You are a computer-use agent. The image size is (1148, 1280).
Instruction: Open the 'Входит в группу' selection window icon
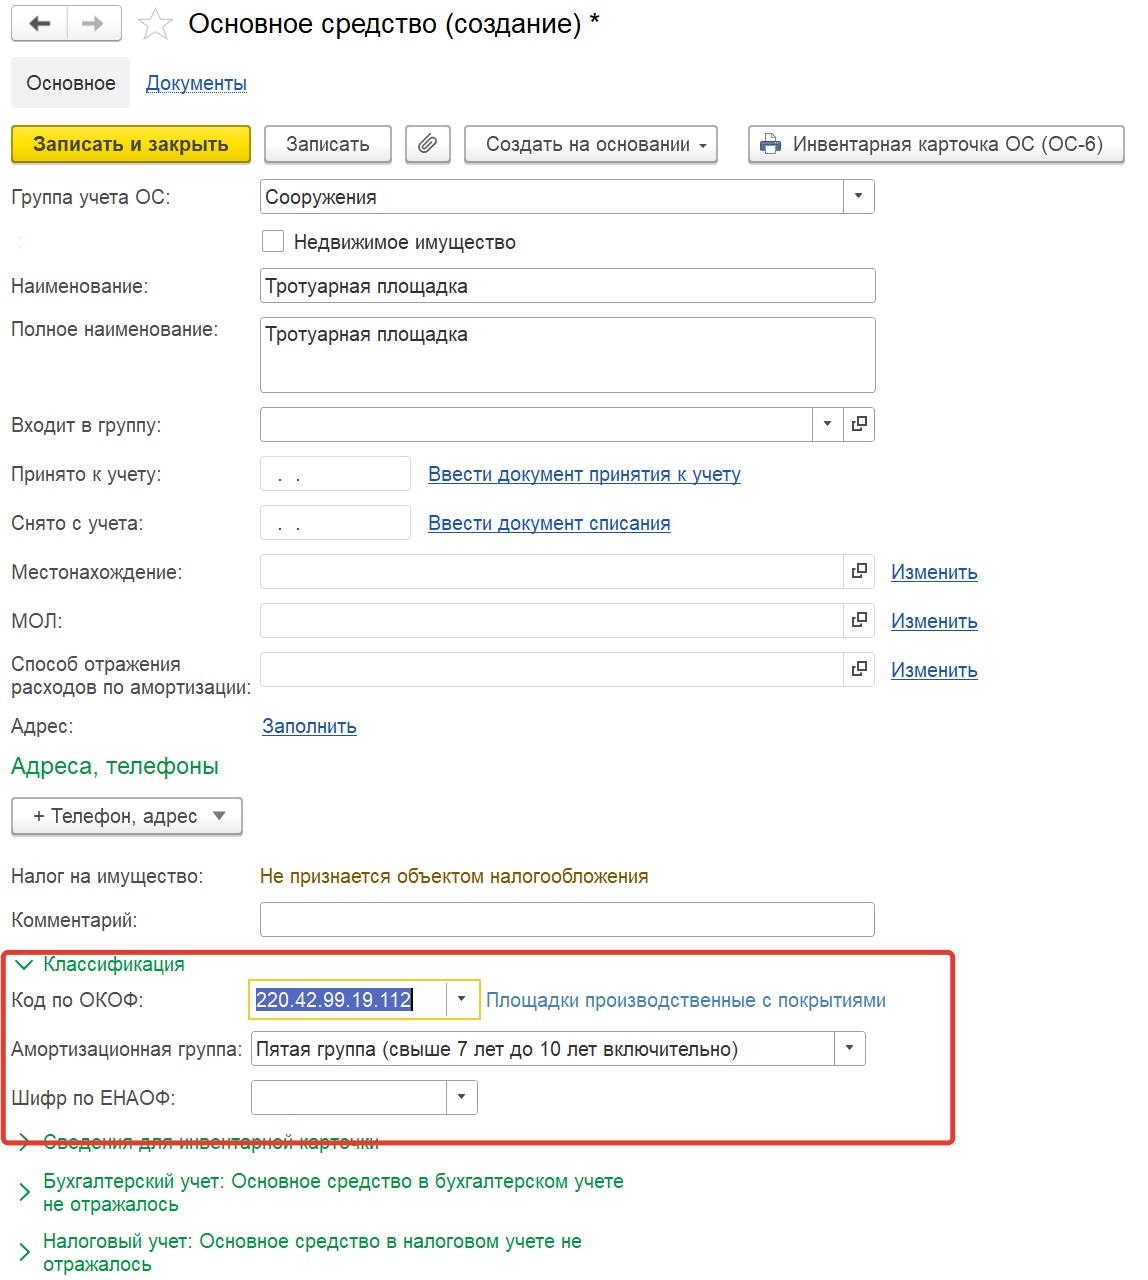[x=859, y=424]
